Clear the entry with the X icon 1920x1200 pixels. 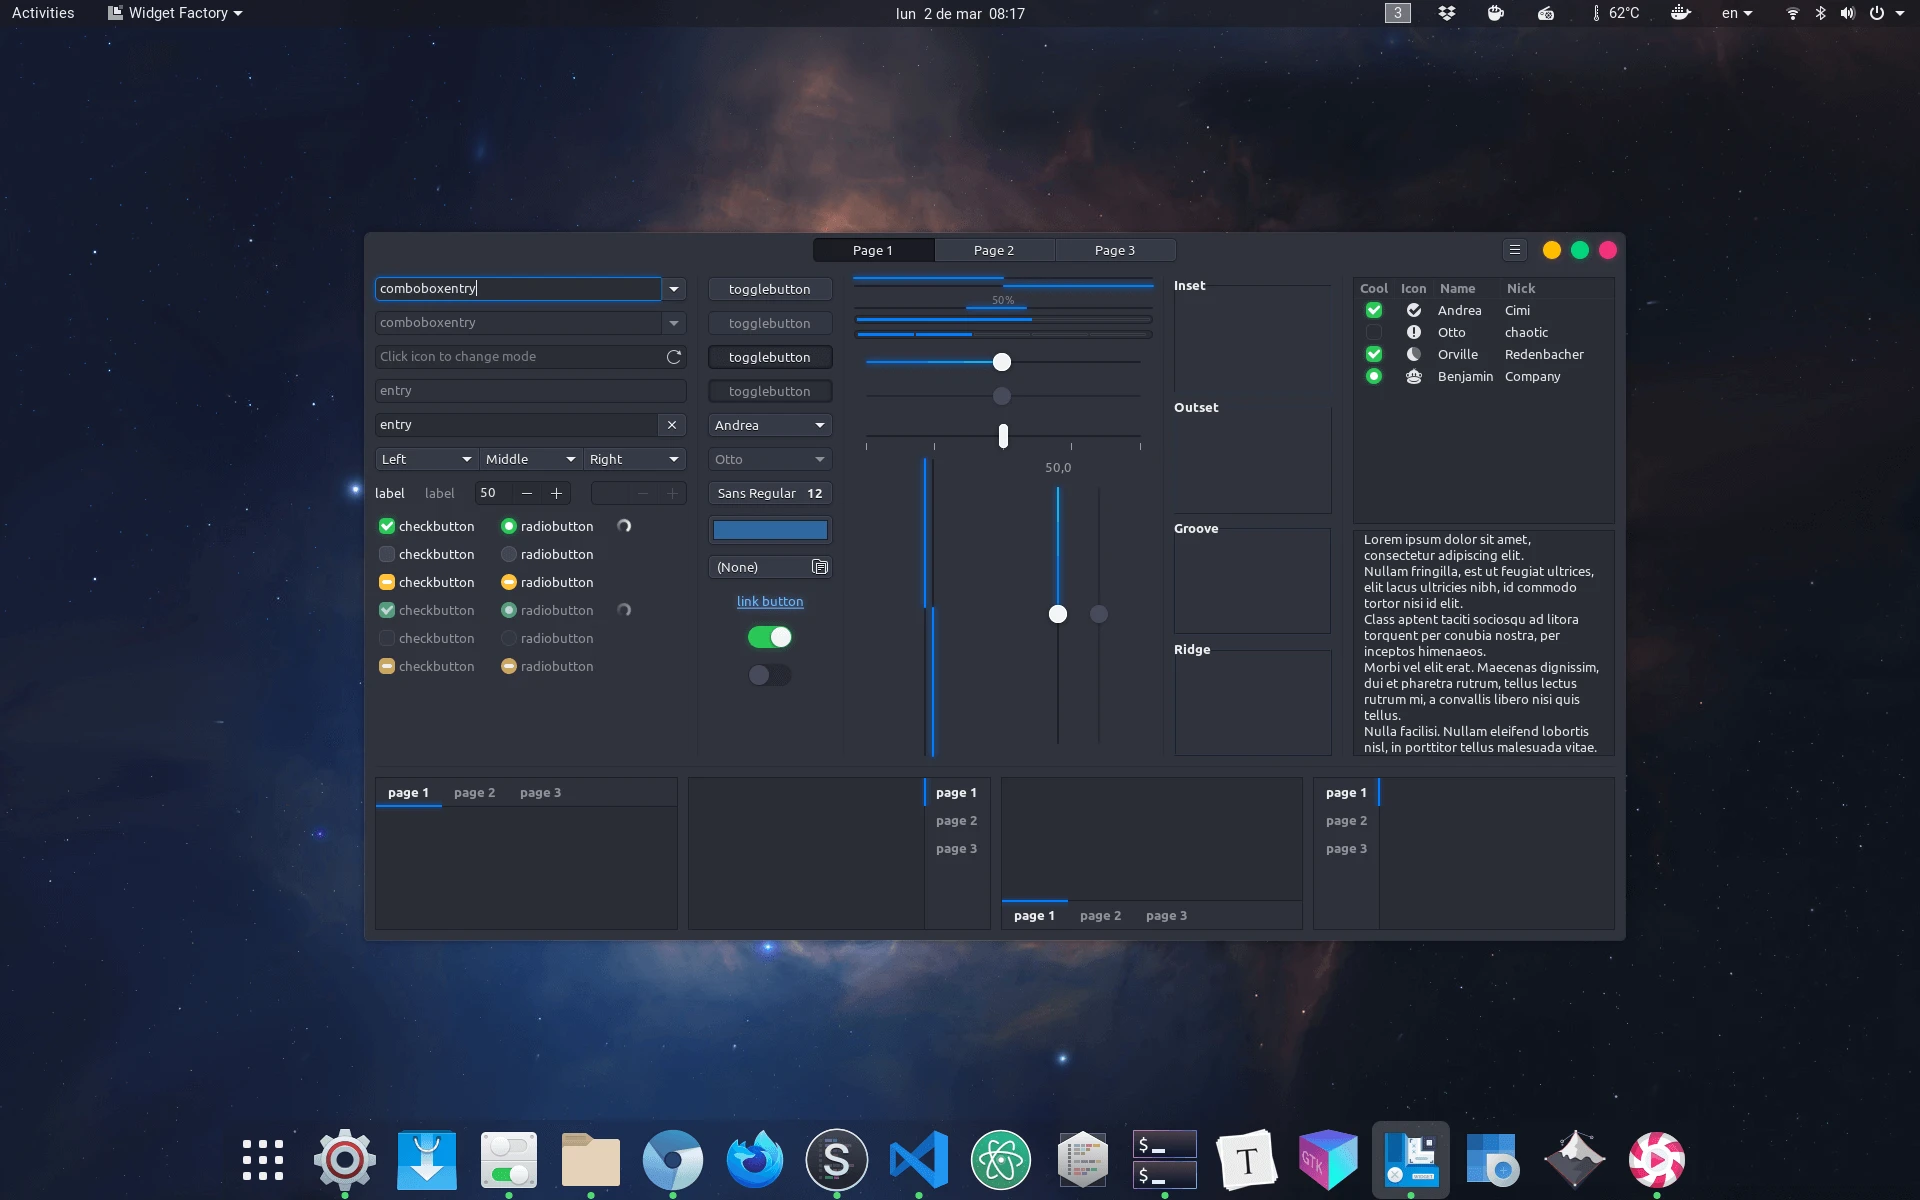[x=672, y=425]
